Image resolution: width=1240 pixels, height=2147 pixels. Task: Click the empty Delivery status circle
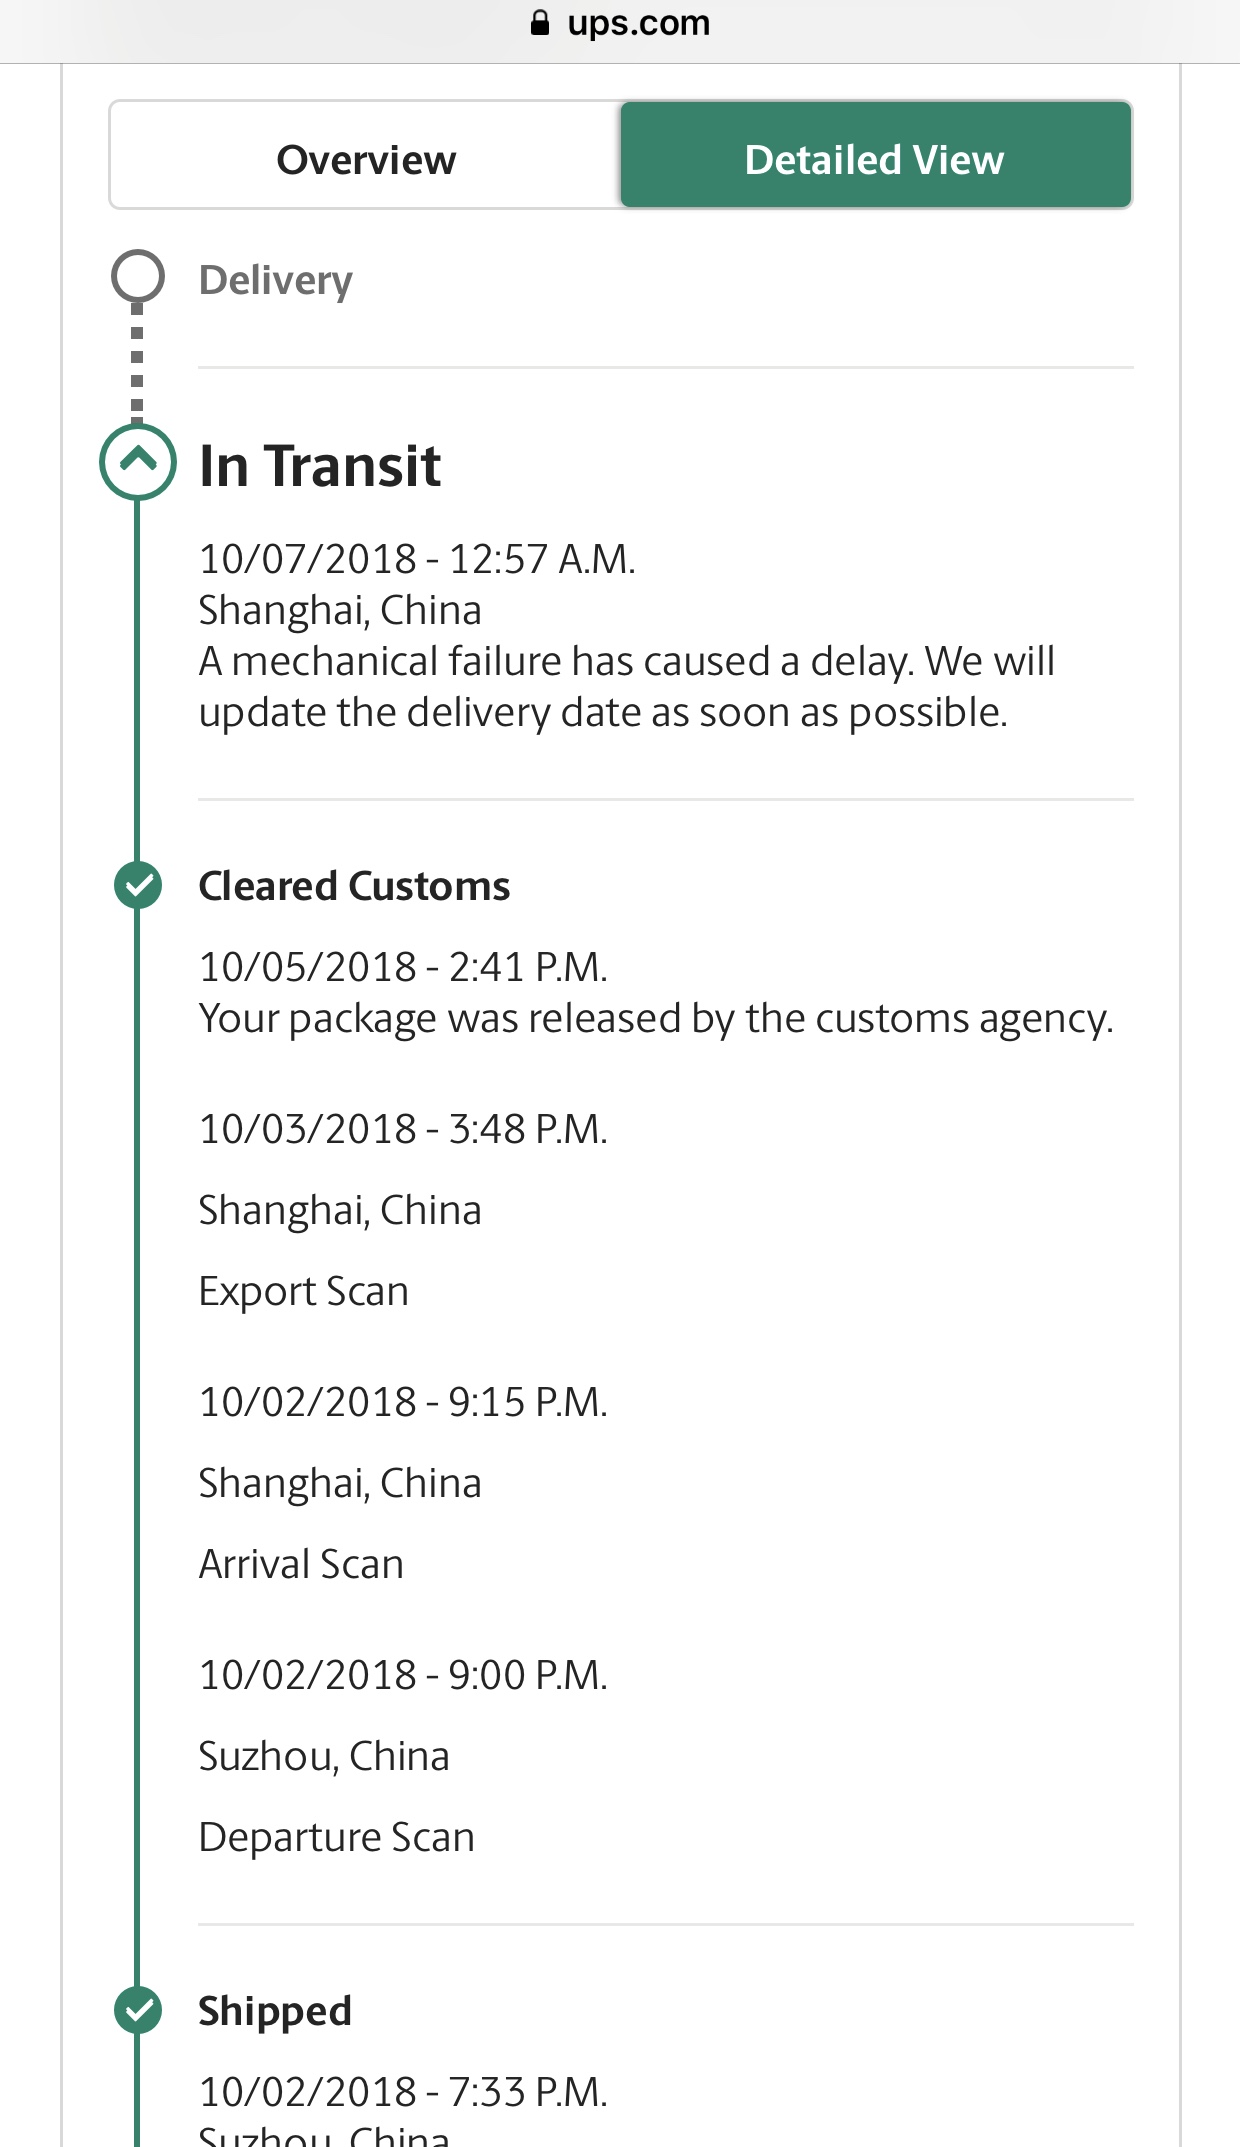[x=138, y=277]
